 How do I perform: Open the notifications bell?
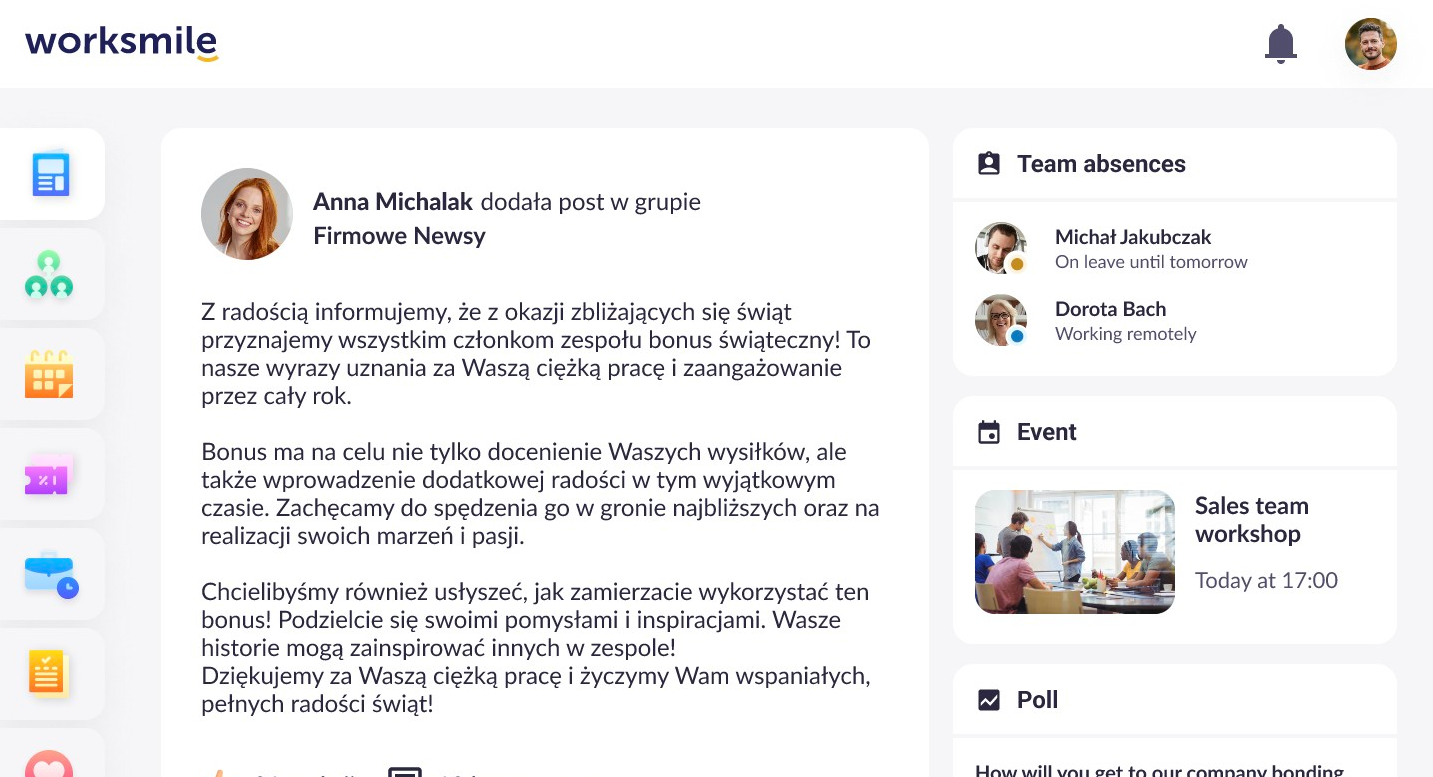pyautogui.click(x=1280, y=44)
